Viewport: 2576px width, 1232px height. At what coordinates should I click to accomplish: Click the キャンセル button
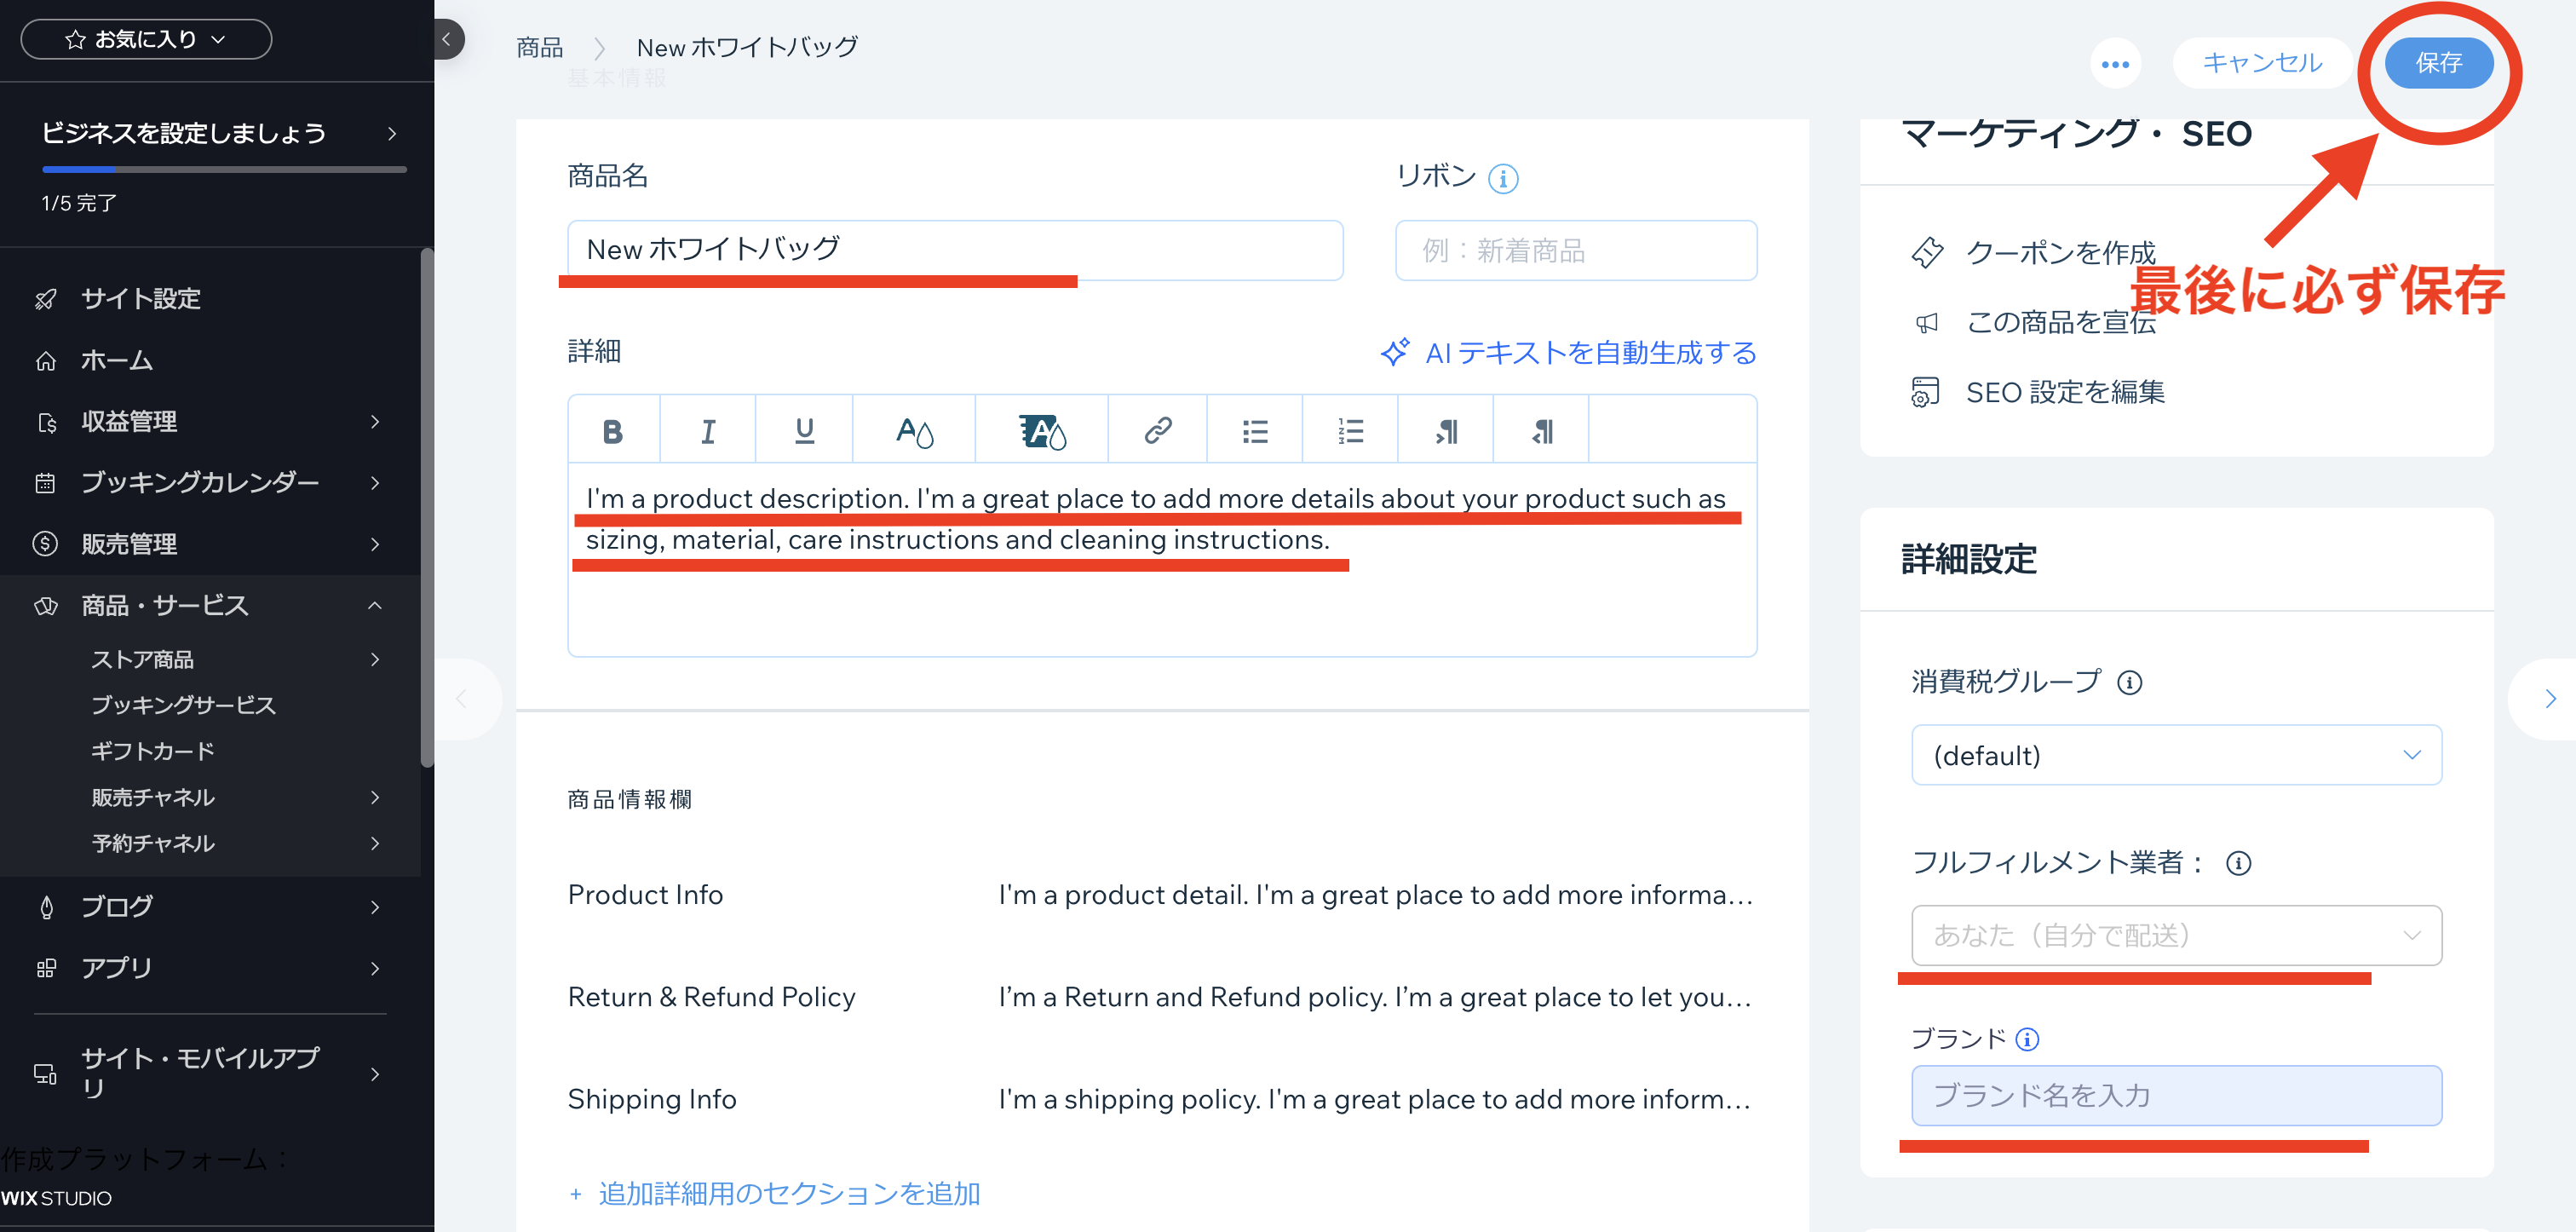[2262, 63]
